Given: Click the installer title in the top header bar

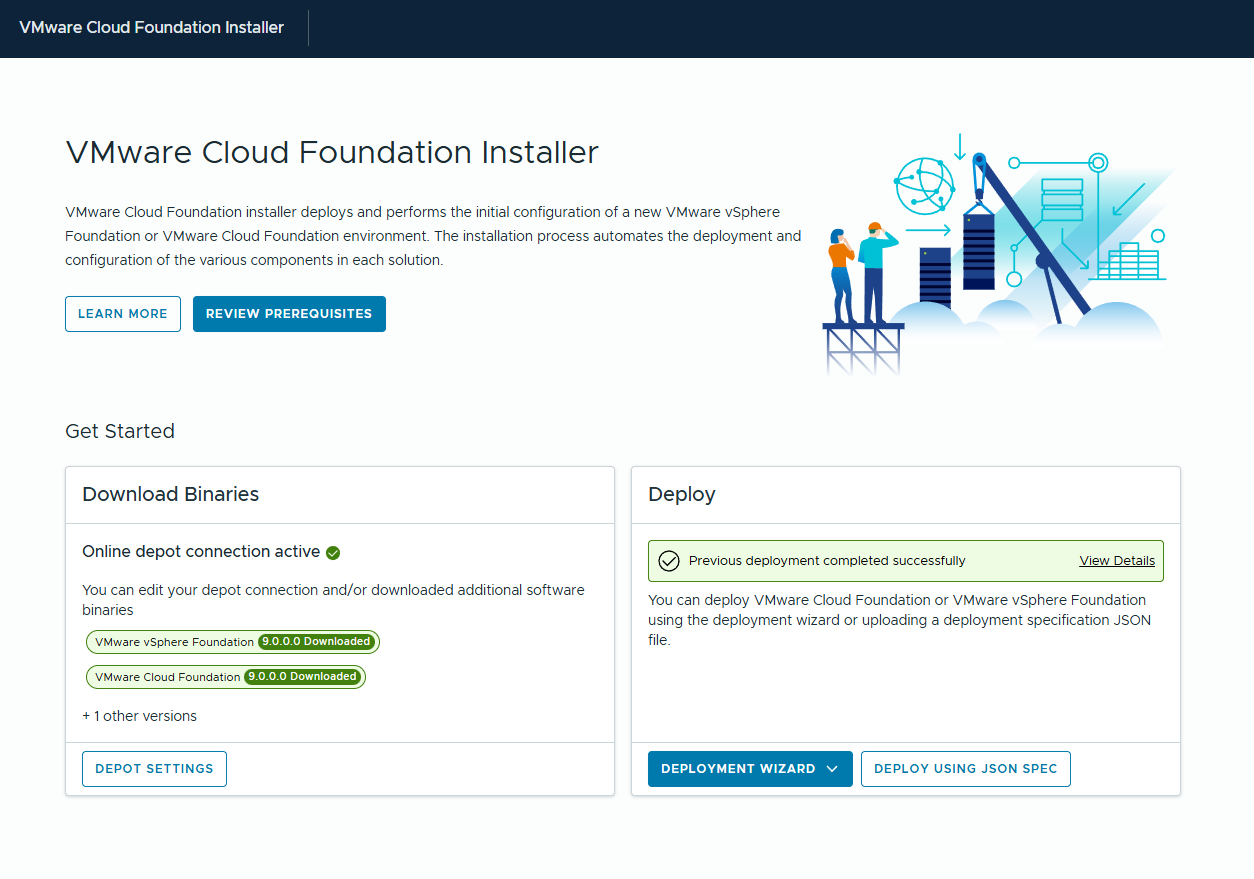Looking at the screenshot, I should (x=151, y=28).
